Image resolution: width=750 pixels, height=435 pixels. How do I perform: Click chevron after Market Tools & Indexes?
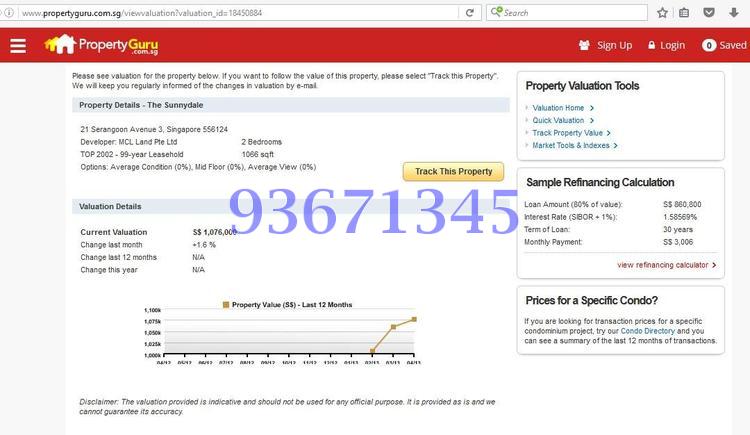point(616,145)
